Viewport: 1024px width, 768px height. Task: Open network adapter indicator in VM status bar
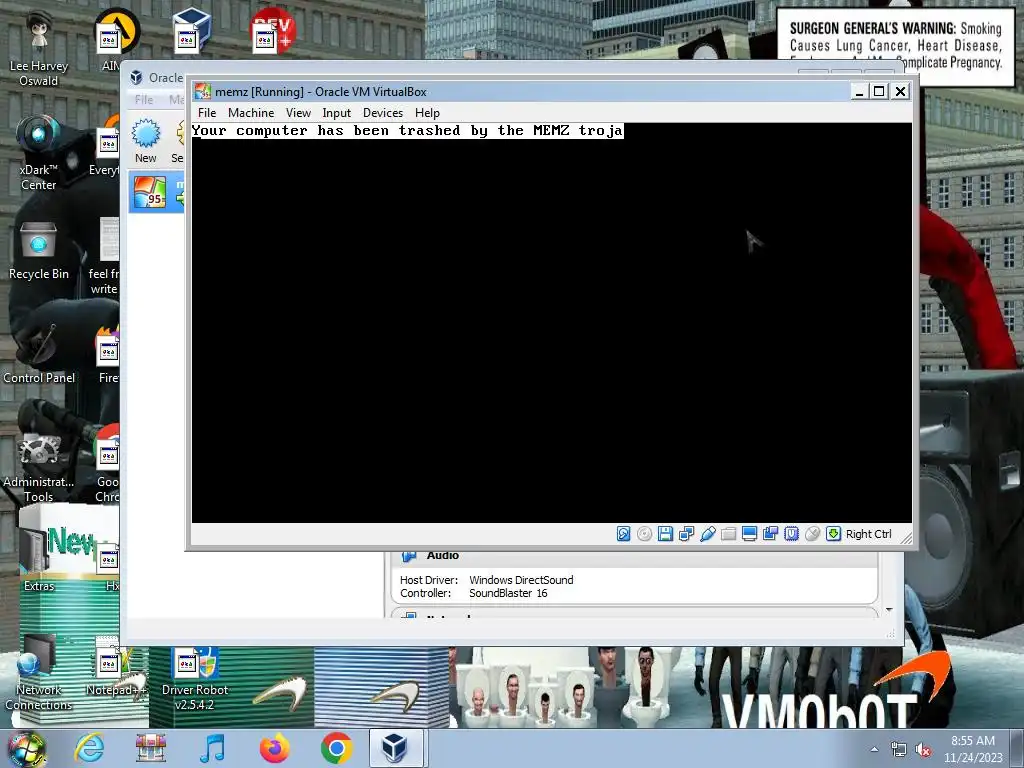pos(686,534)
